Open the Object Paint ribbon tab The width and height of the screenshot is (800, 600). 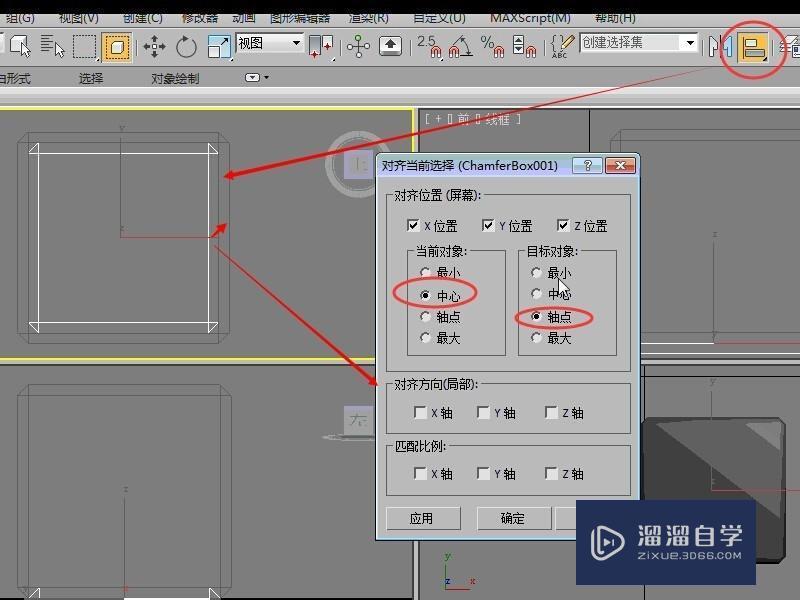(175, 79)
